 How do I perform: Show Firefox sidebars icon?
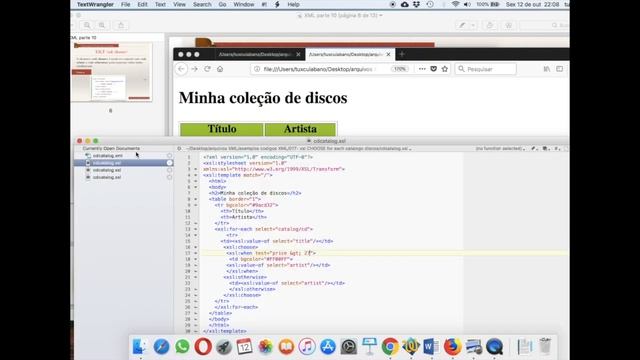560,69
